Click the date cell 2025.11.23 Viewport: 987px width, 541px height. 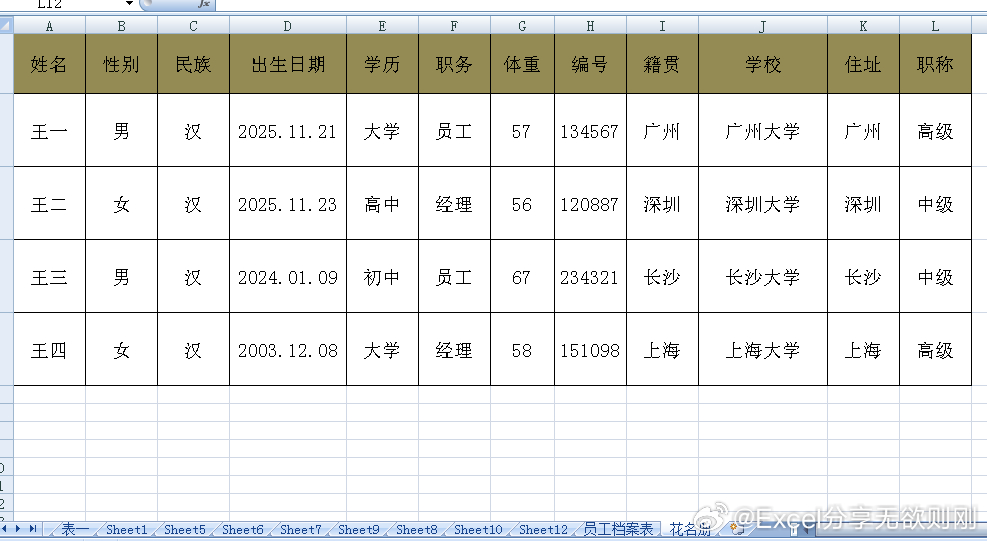point(288,203)
